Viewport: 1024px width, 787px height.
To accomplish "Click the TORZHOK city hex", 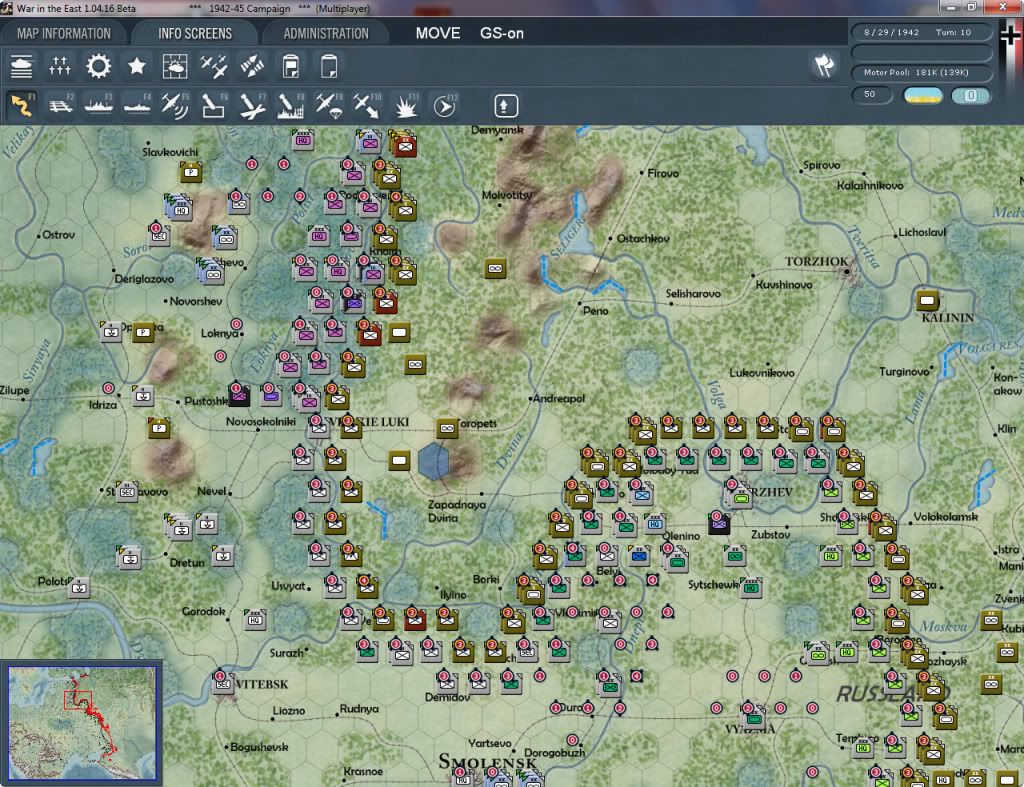I will 847,271.
